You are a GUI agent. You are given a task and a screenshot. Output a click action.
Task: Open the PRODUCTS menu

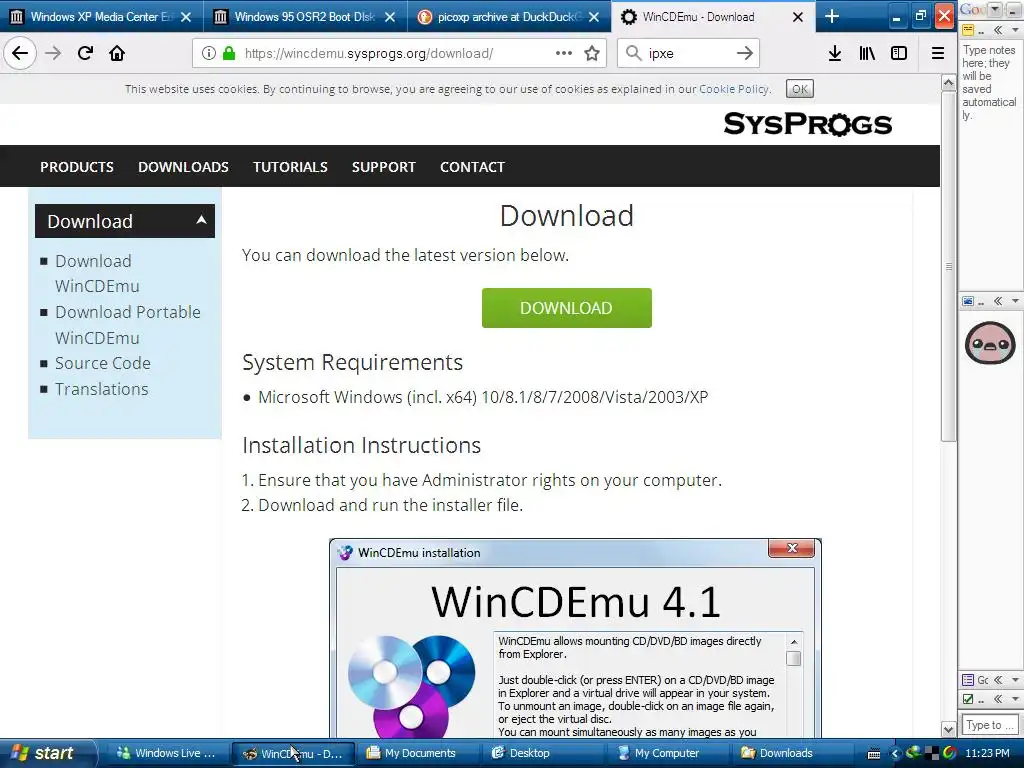[77, 167]
